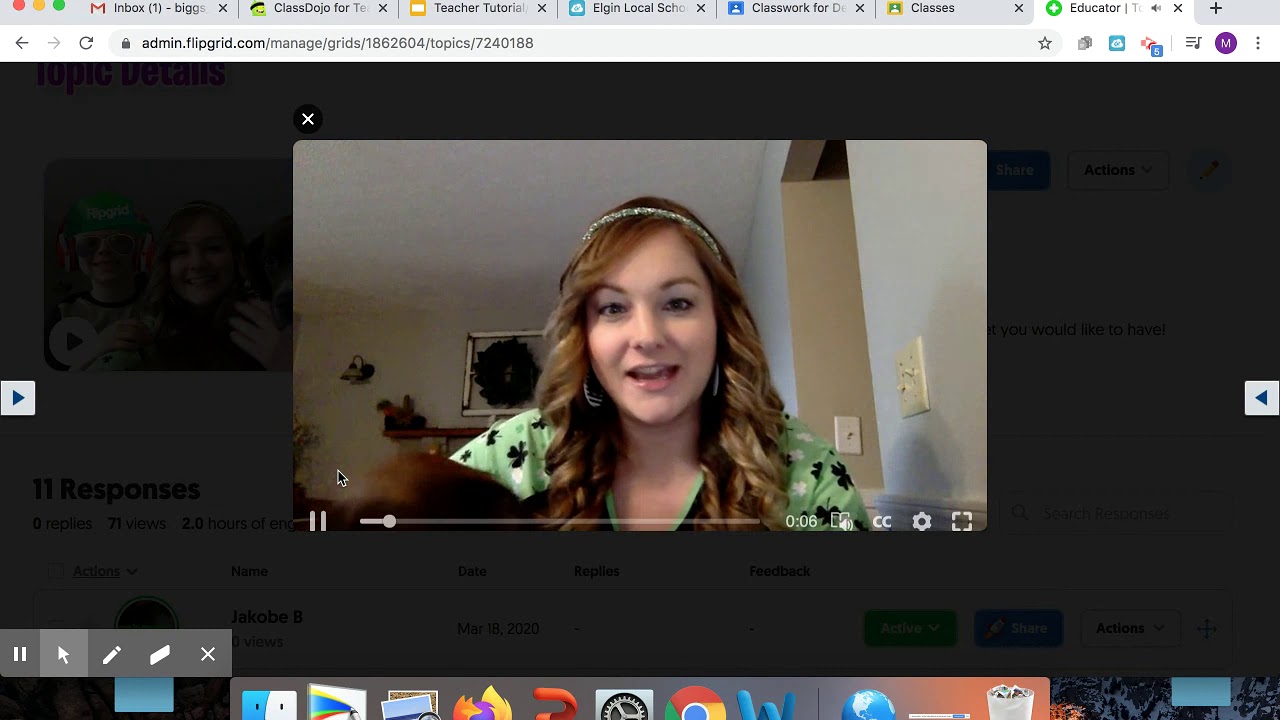The width and height of the screenshot is (1280, 720).
Task: Select the pen annotation tool
Action: pos(111,655)
